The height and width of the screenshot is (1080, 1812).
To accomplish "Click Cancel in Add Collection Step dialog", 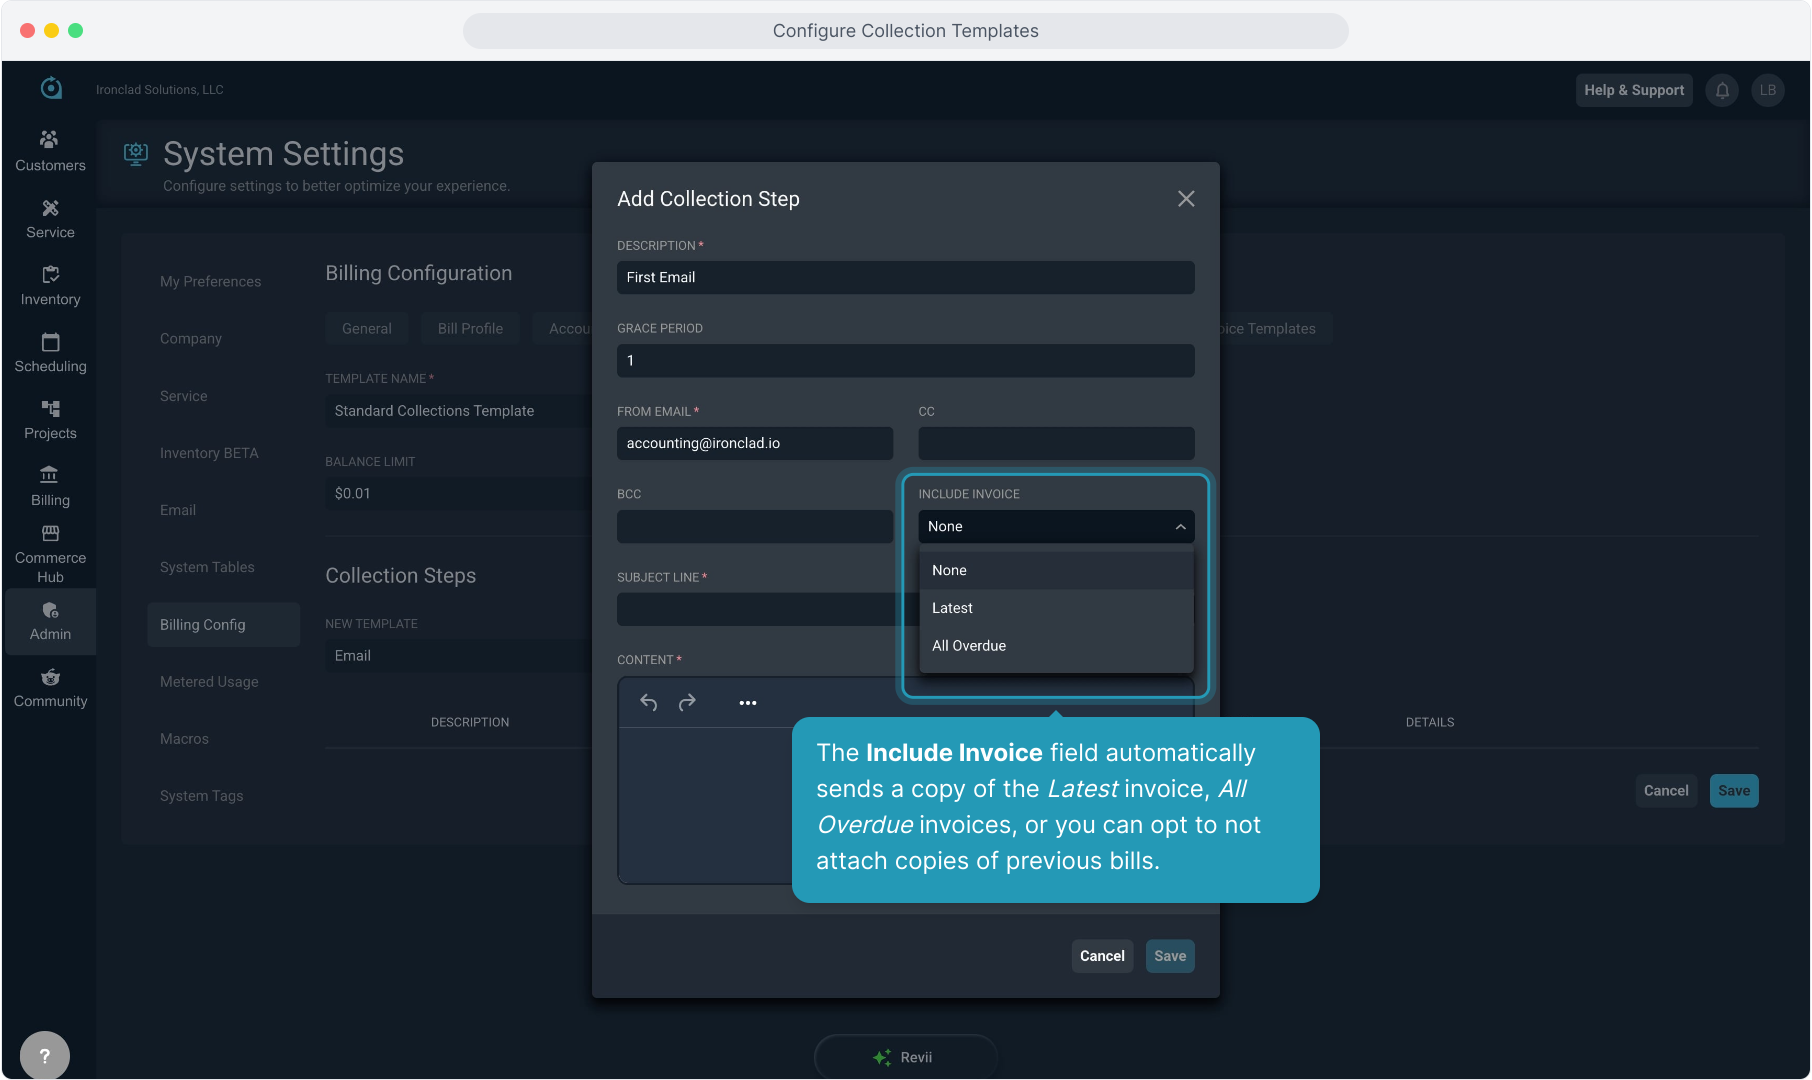I will (x=1102, y=956).
